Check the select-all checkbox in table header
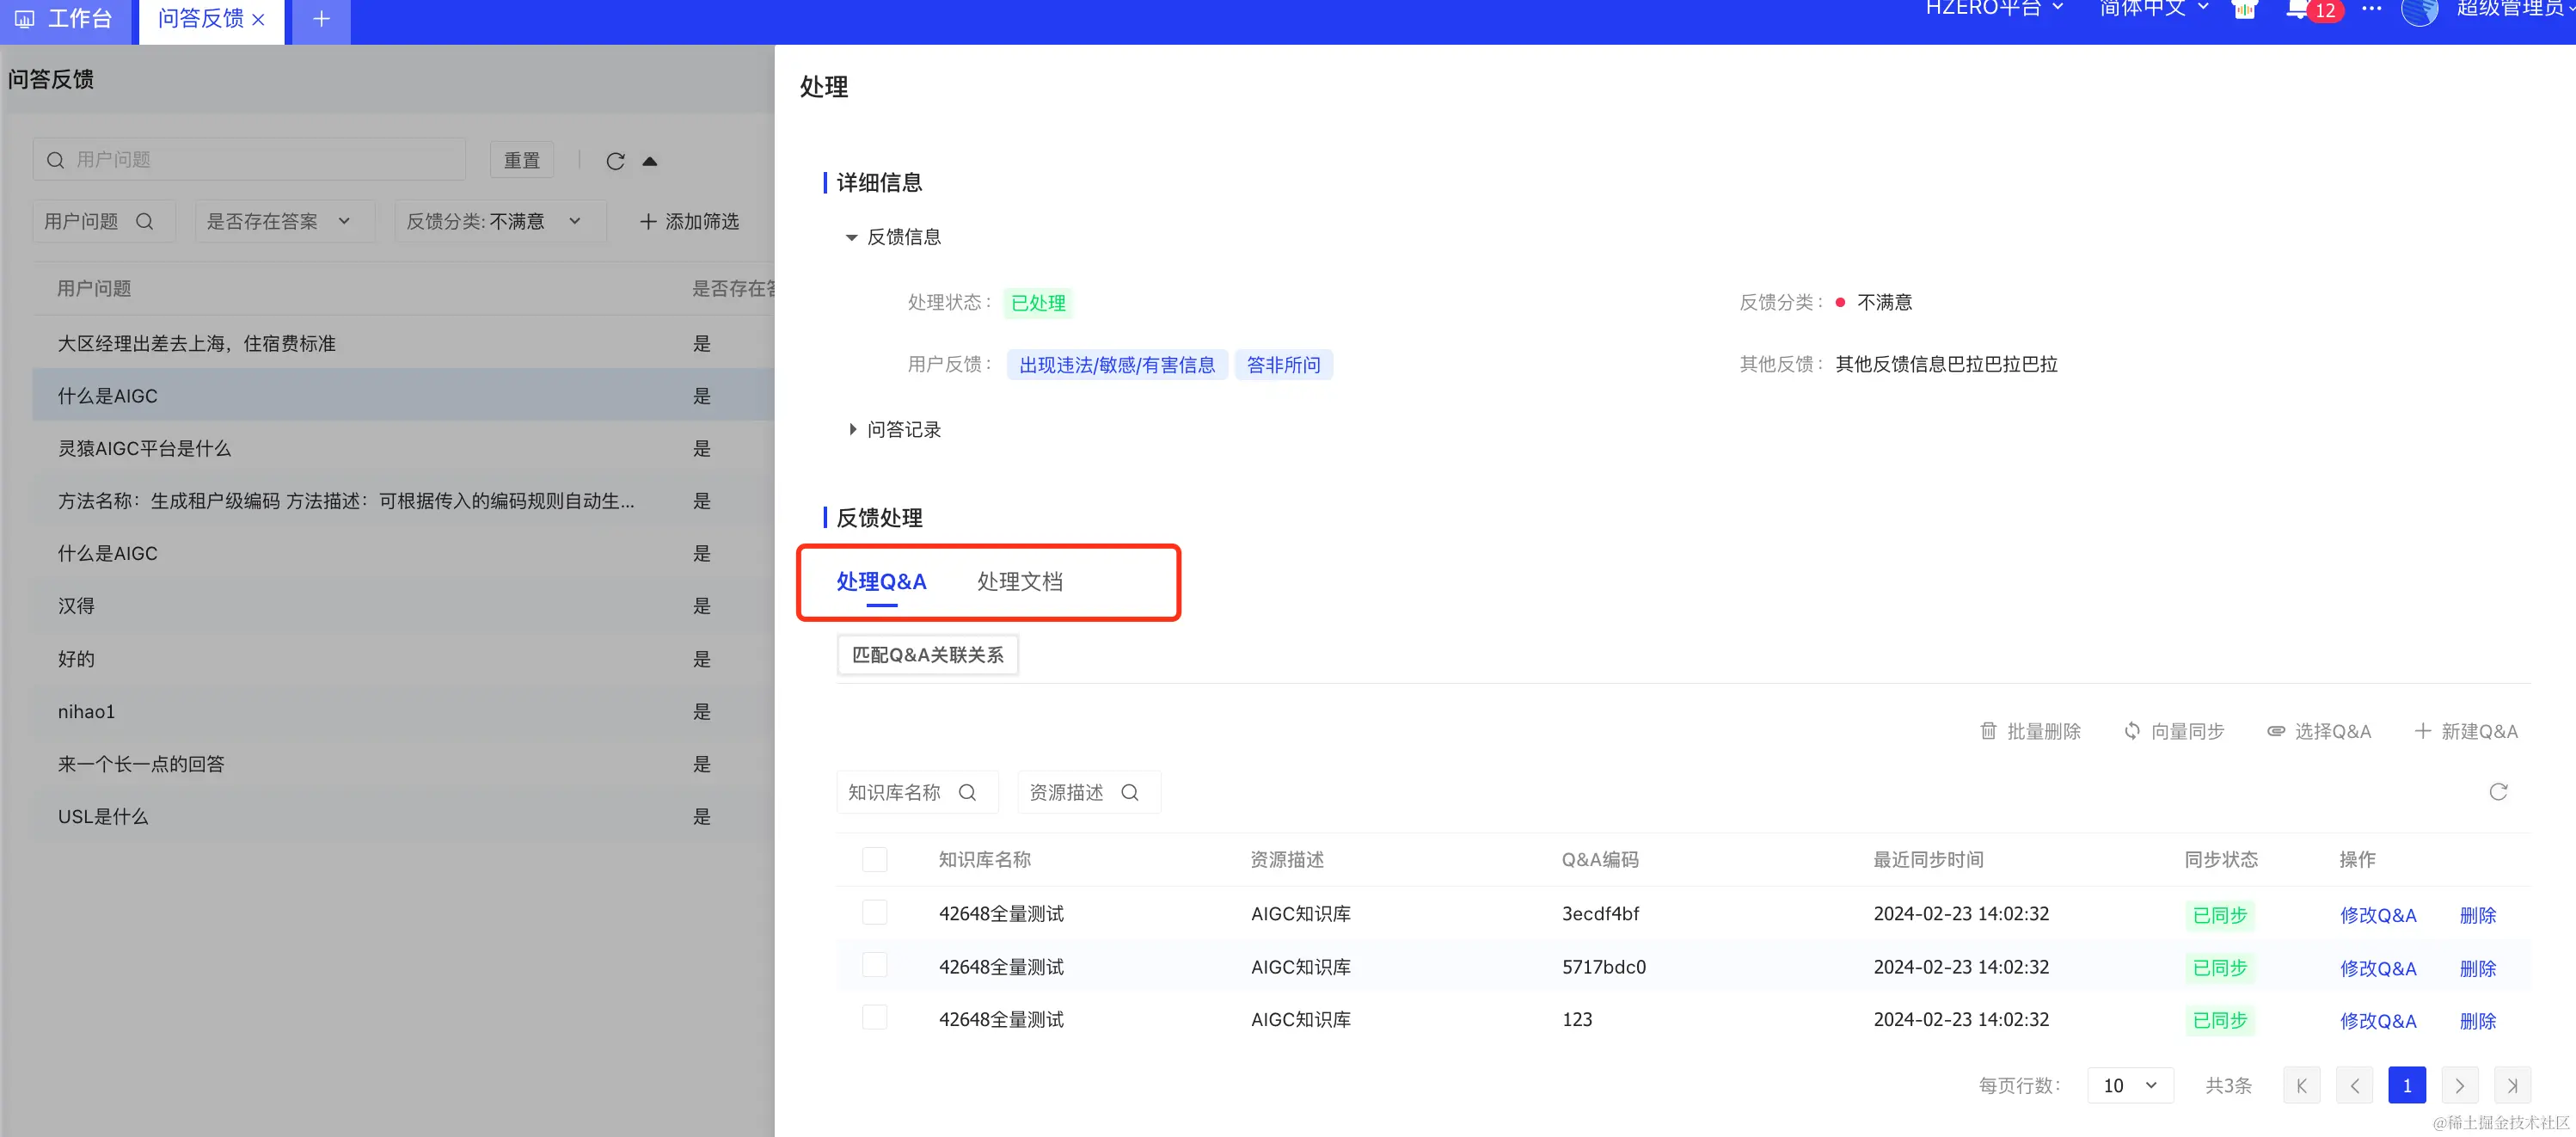Image resolution: width=2576 pixels, height=1137 pixels. 875,859
